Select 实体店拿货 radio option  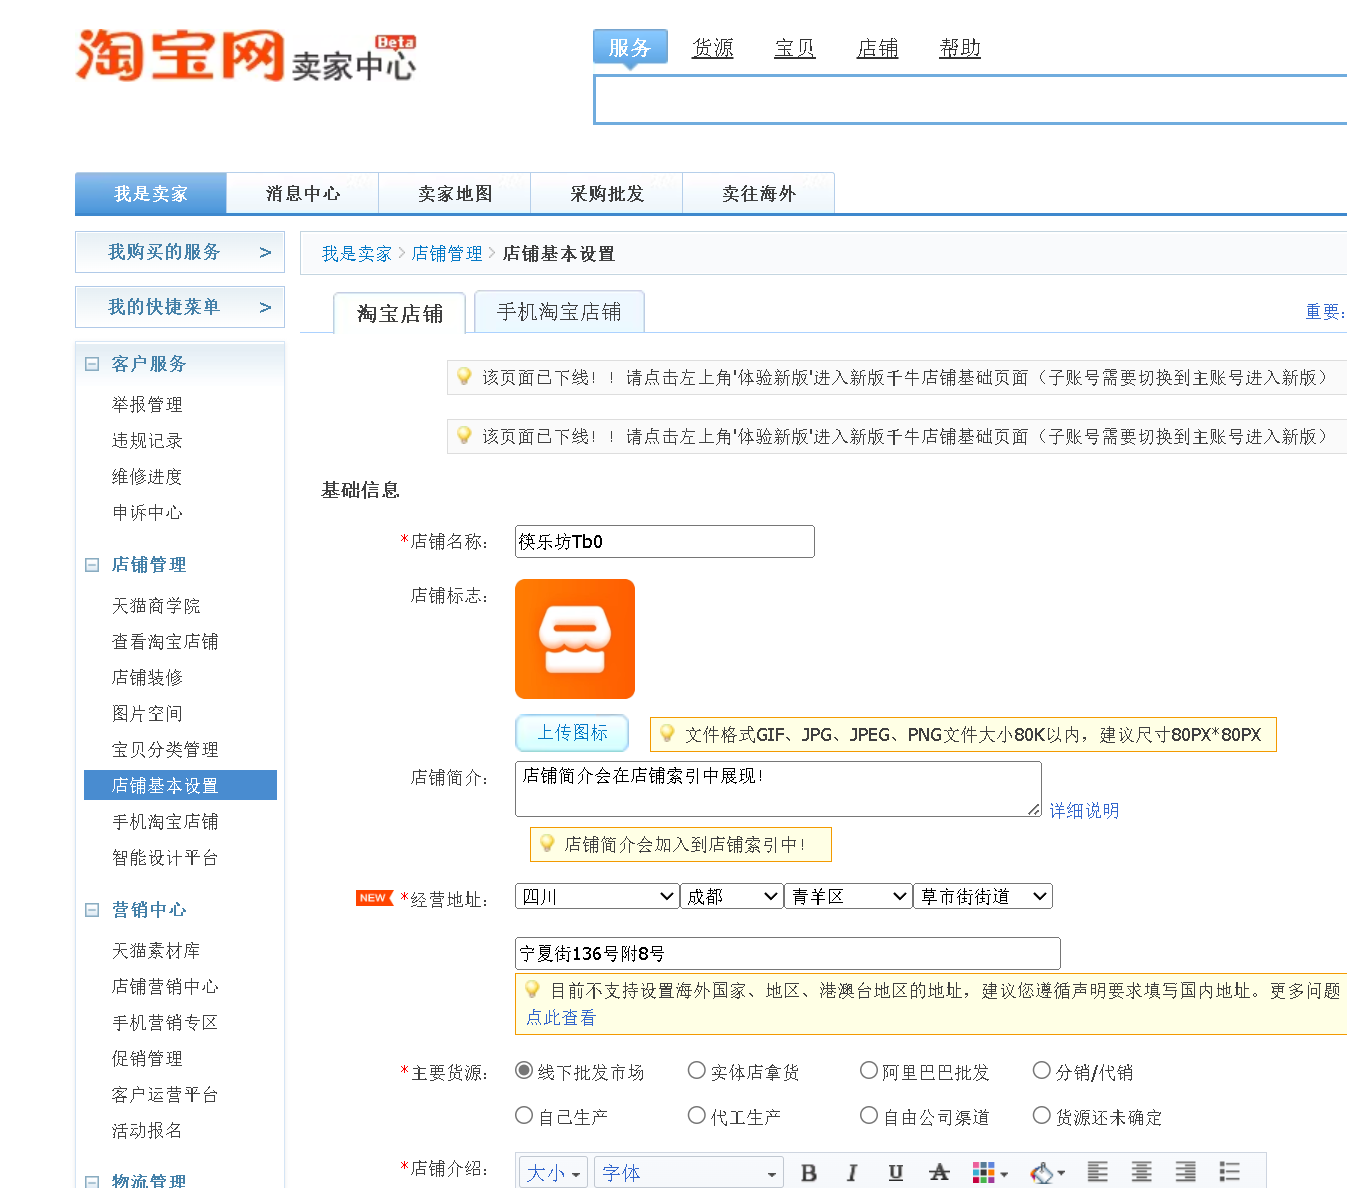pyautogui.click(x=697, y=1070)
